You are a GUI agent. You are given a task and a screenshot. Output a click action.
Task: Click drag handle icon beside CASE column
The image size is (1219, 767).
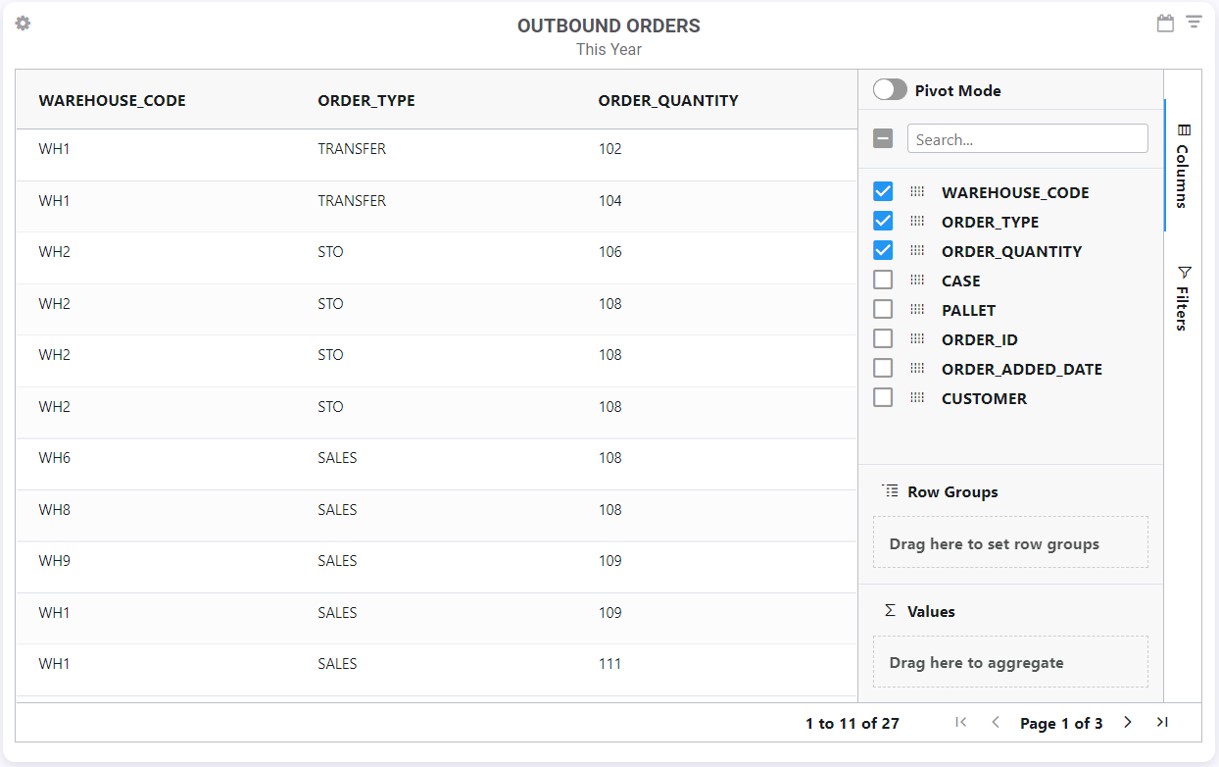click(917, 280)
